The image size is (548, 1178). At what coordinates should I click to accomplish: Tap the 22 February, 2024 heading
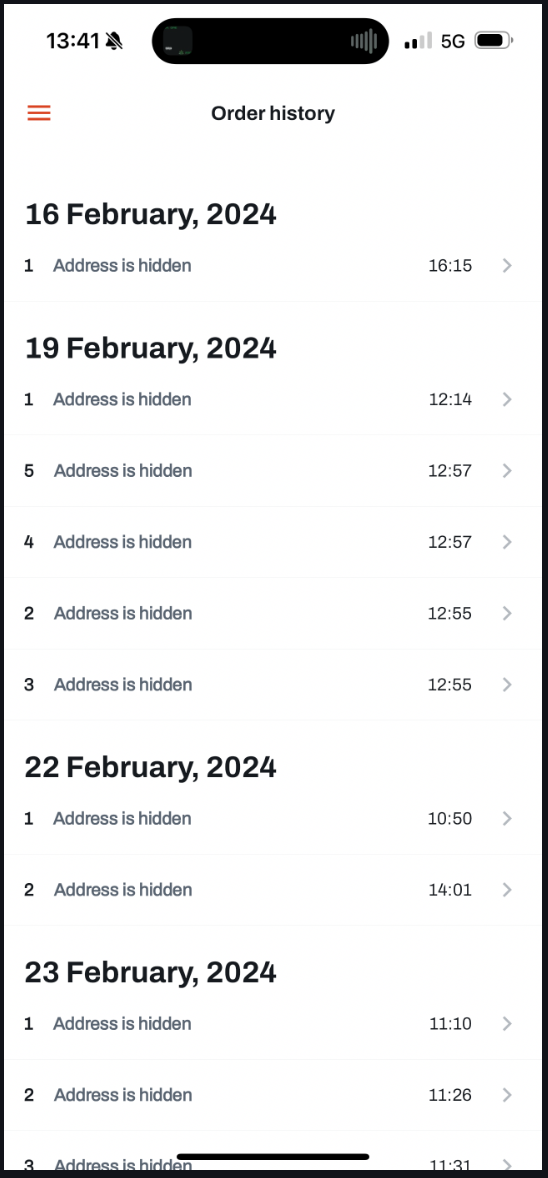point(150,767)
